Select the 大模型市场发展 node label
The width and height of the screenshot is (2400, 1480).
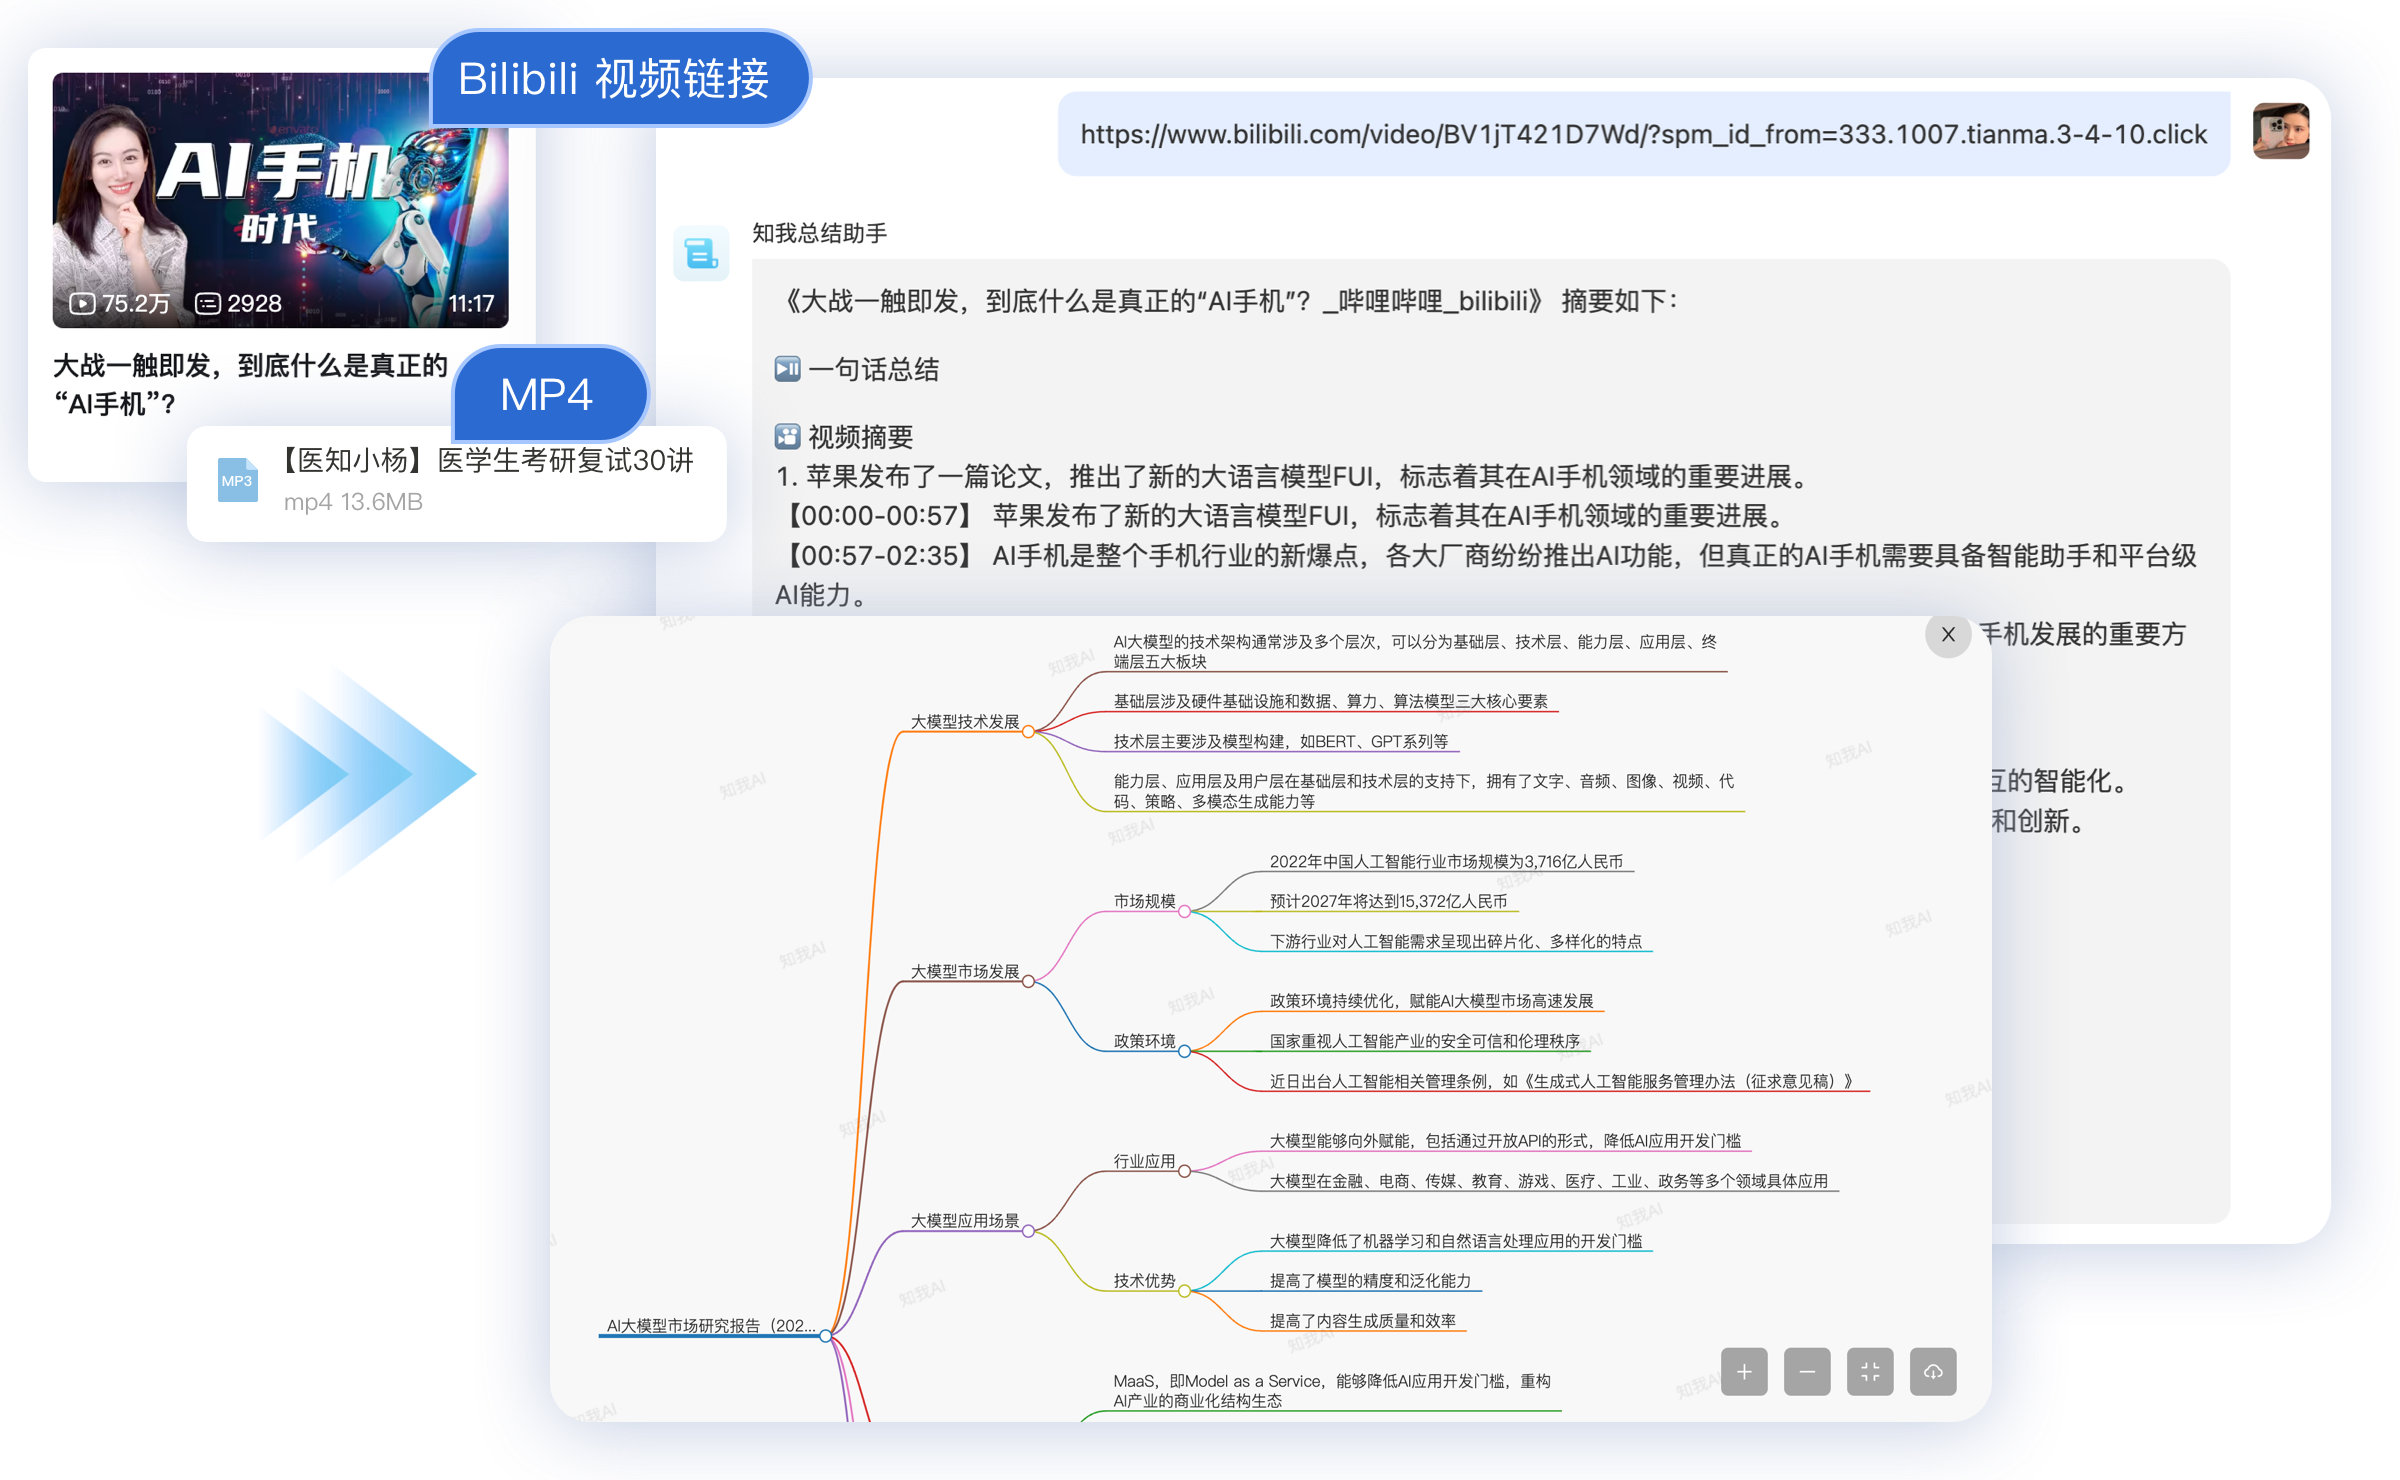point(964,971)
